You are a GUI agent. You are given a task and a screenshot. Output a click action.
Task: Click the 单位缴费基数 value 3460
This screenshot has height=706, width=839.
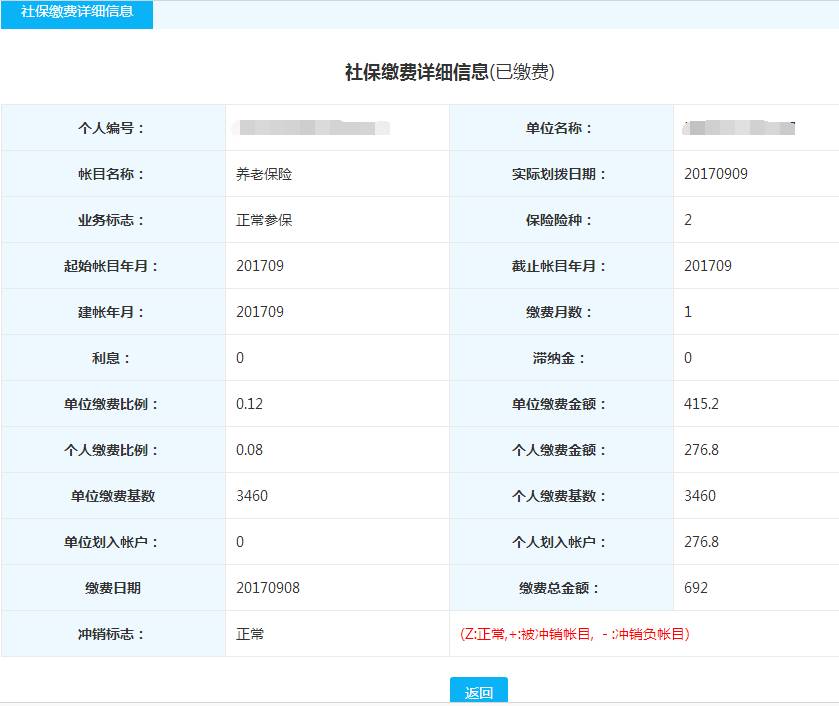pyautogui.click(x=252, y=496)
